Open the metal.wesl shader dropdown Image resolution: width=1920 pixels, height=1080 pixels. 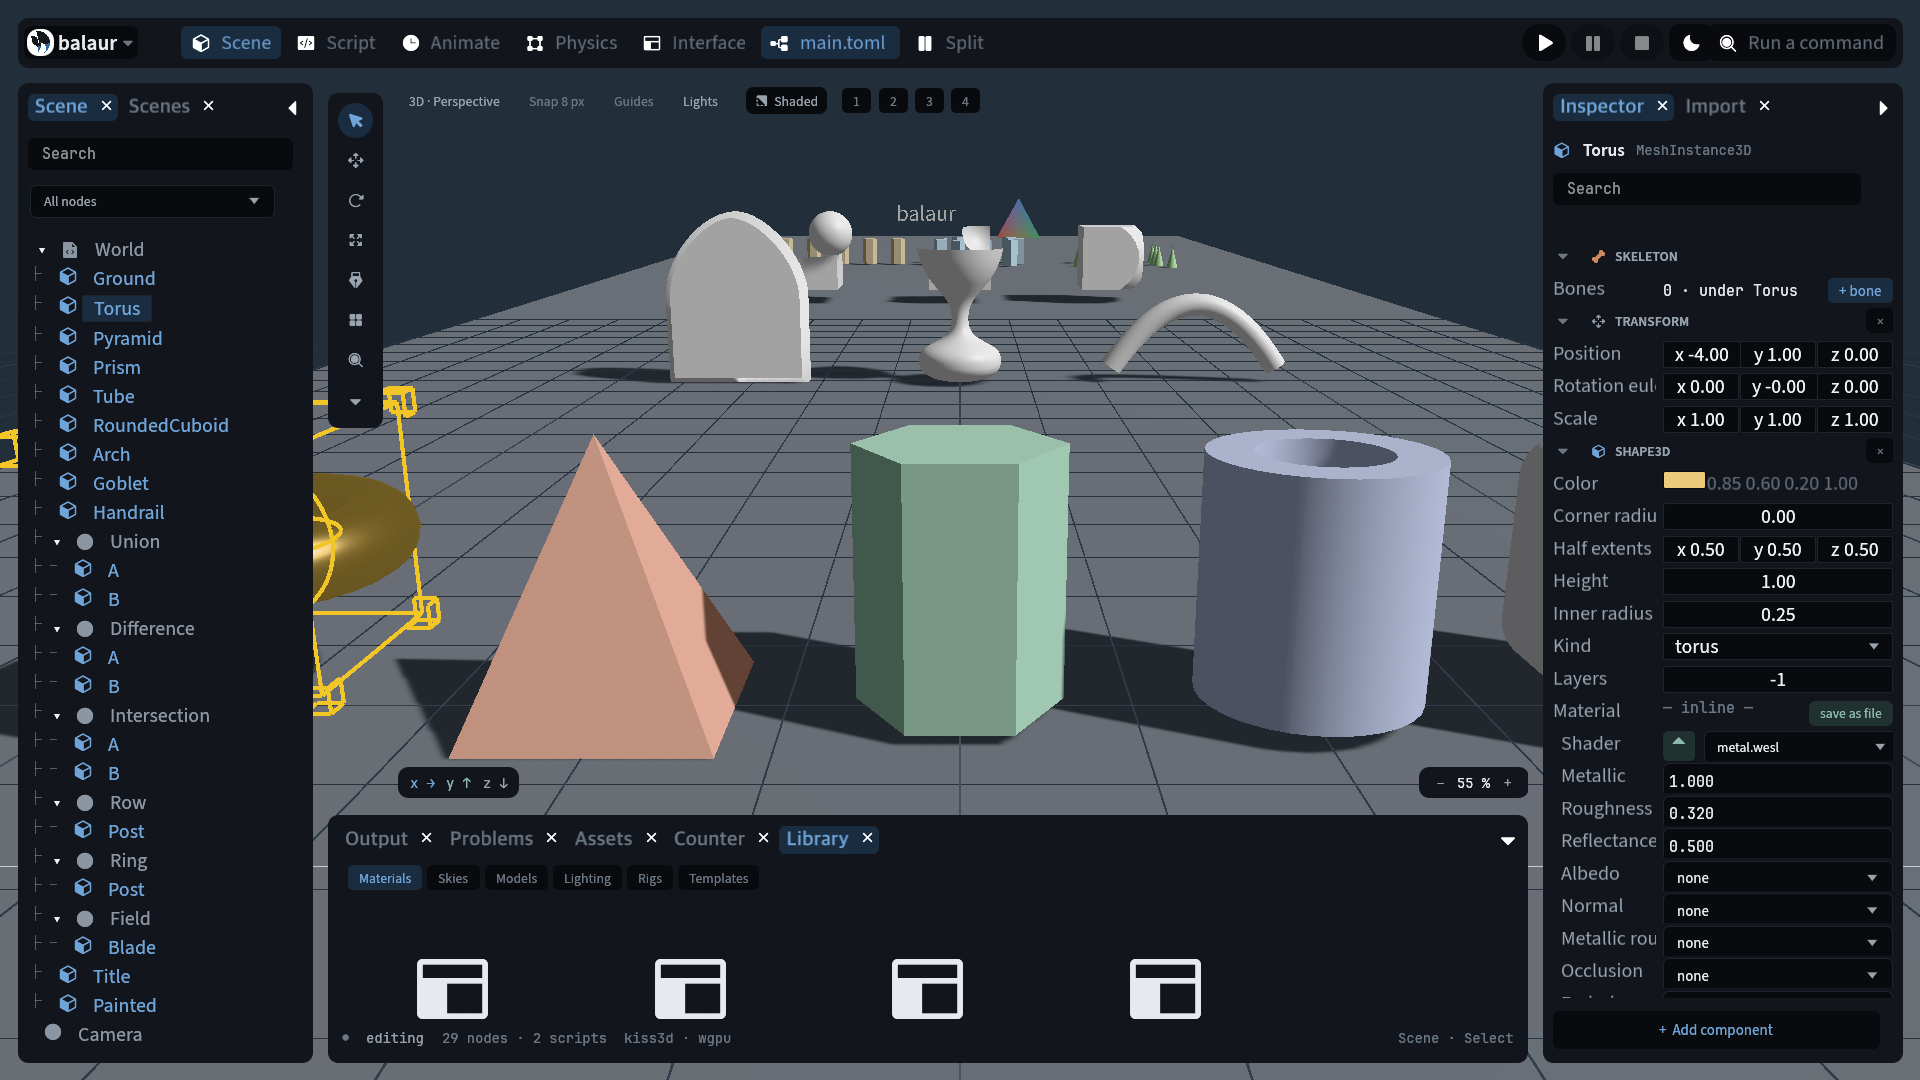click(1799, 747)
